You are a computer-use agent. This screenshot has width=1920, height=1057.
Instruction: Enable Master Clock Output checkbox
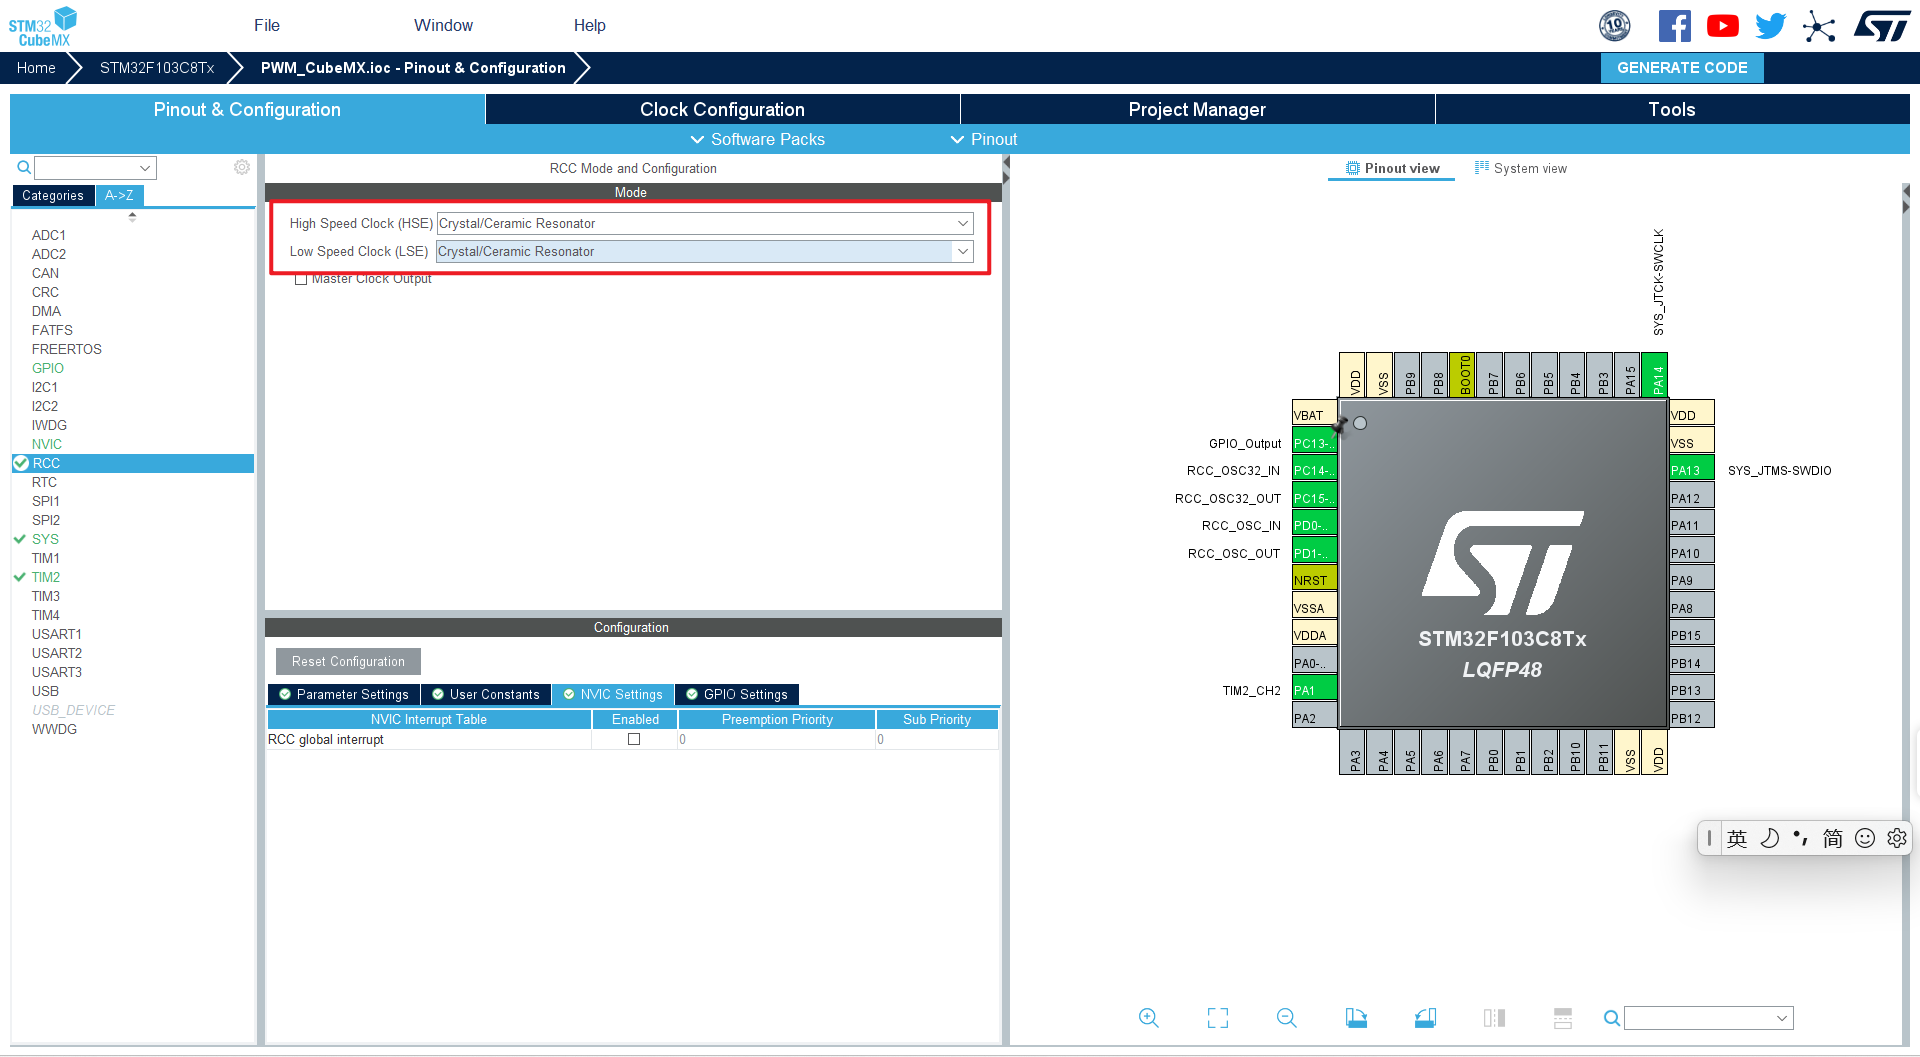(301, 280)
